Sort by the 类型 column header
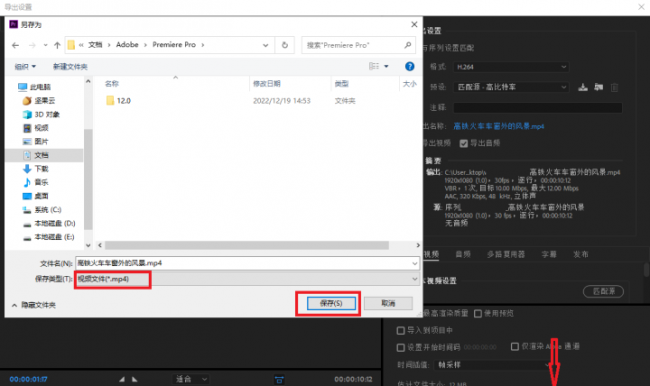650x386 pixels. coord(341,84)
